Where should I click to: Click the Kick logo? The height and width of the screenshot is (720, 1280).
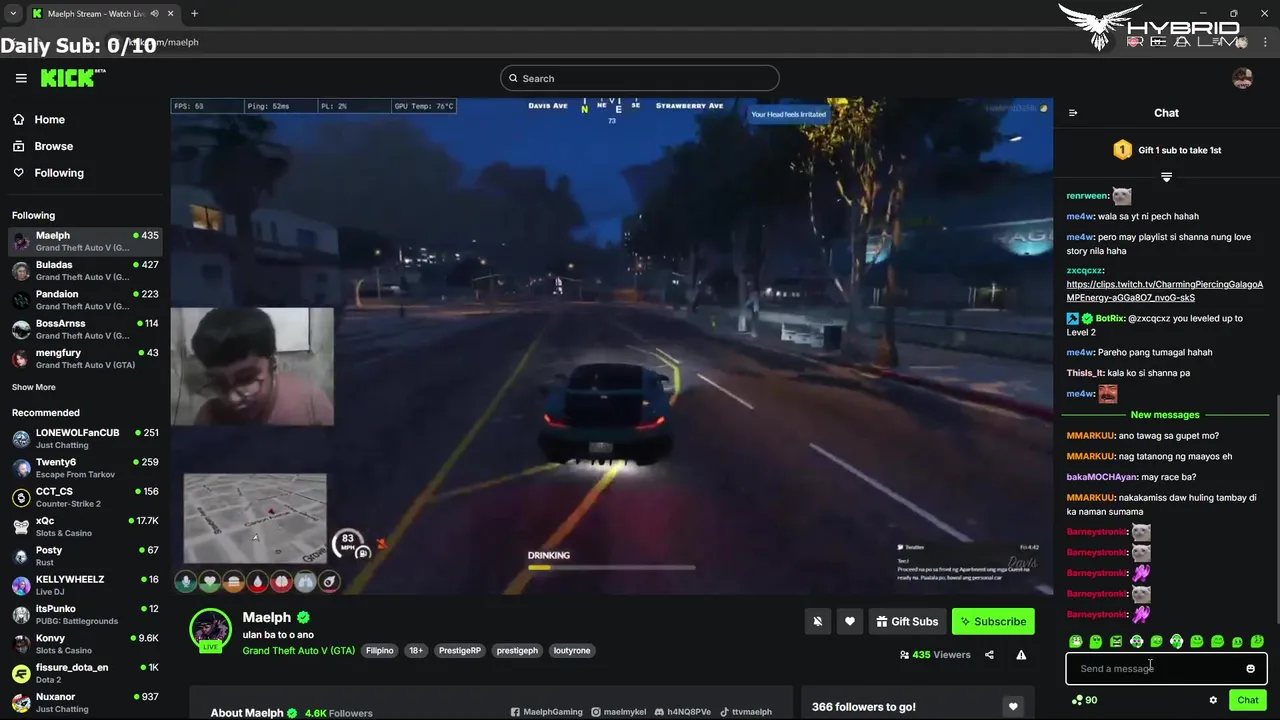[72, 78]
